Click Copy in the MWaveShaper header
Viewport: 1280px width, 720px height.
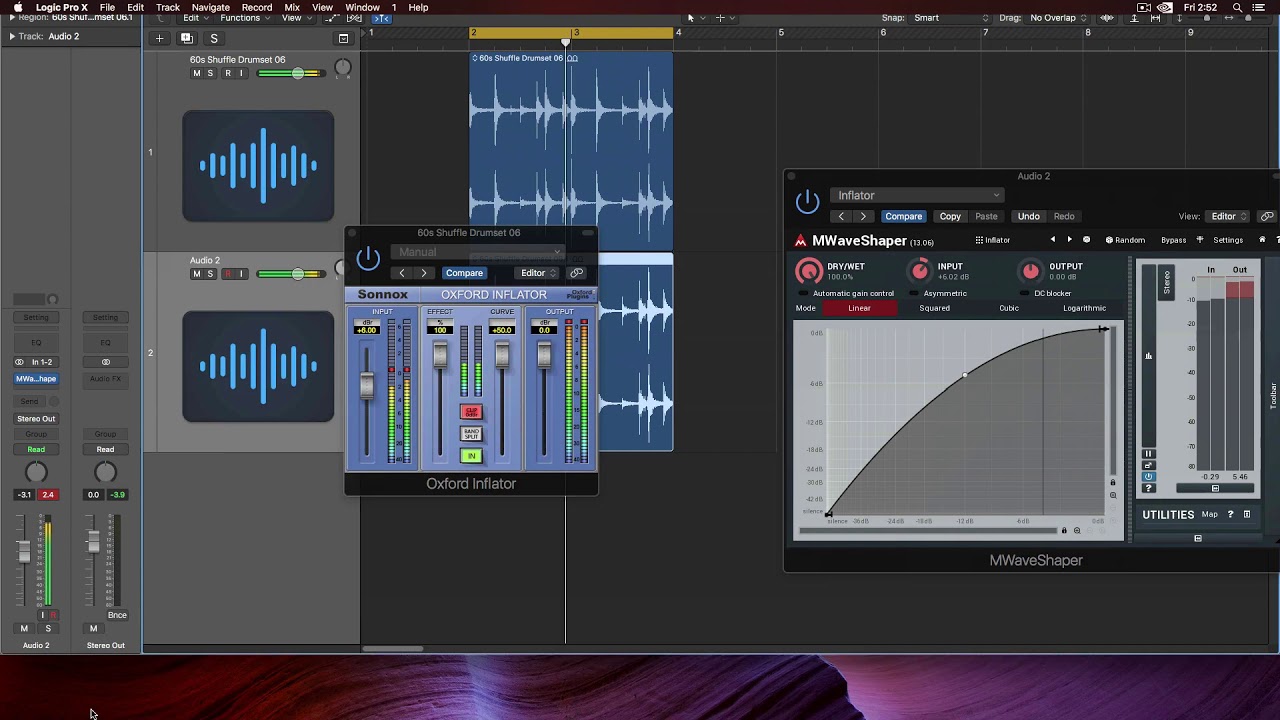click(950, 216)
